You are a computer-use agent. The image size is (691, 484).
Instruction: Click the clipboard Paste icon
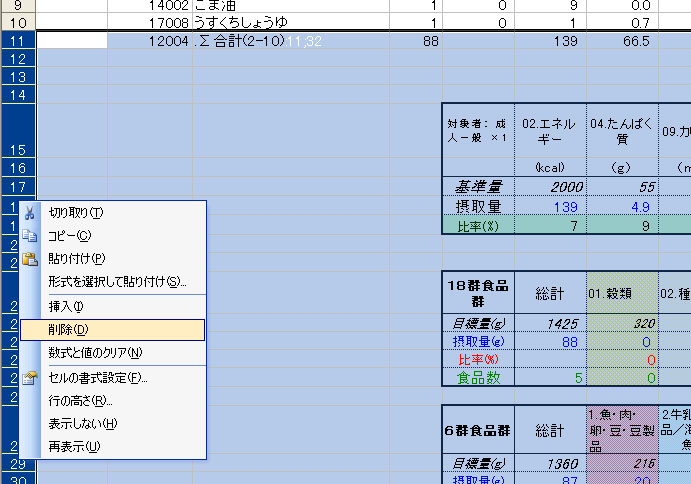(30, 258)
